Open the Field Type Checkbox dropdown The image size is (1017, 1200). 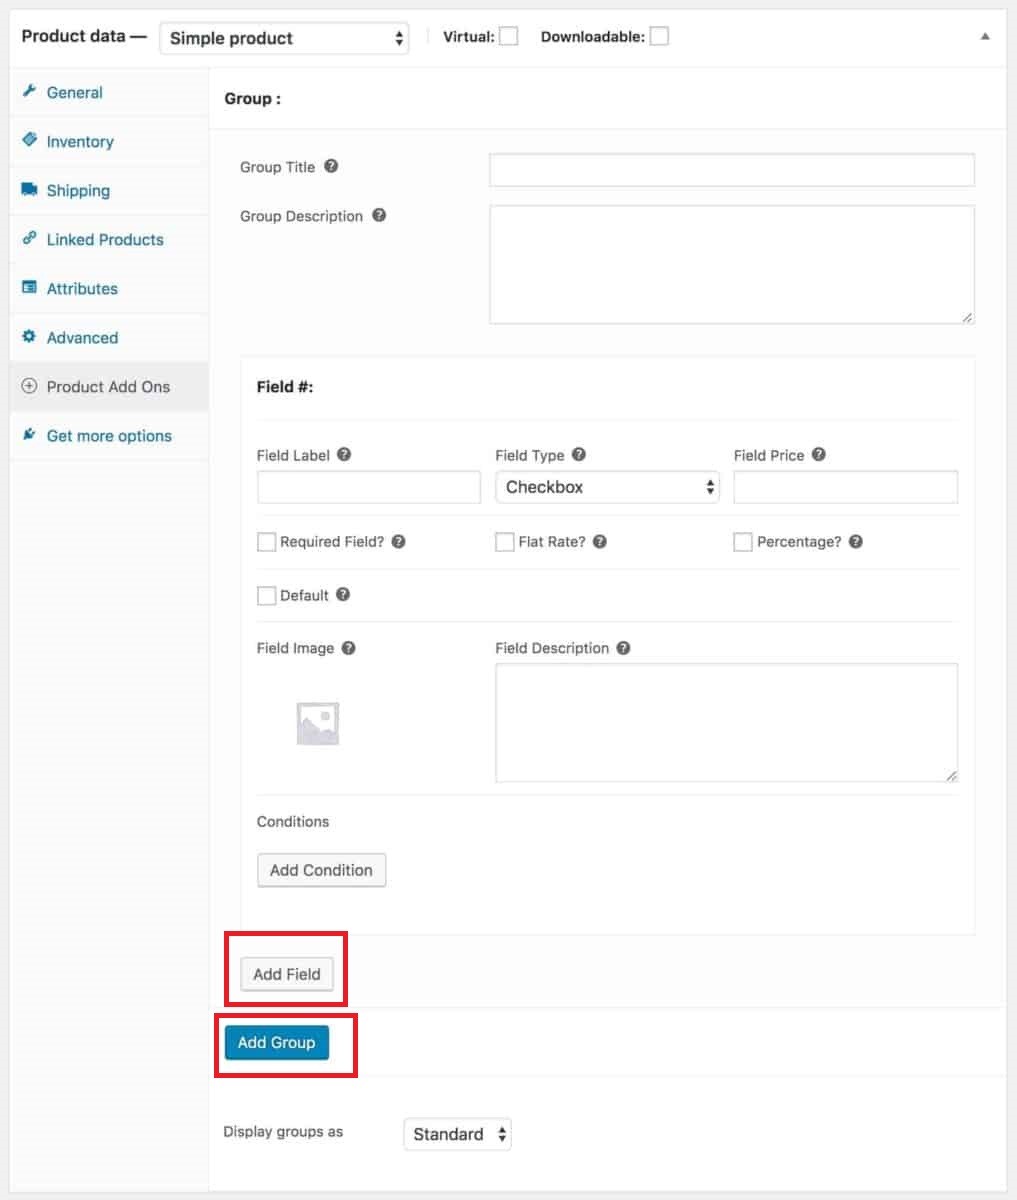pyautogui.click(x=607, y=487)
